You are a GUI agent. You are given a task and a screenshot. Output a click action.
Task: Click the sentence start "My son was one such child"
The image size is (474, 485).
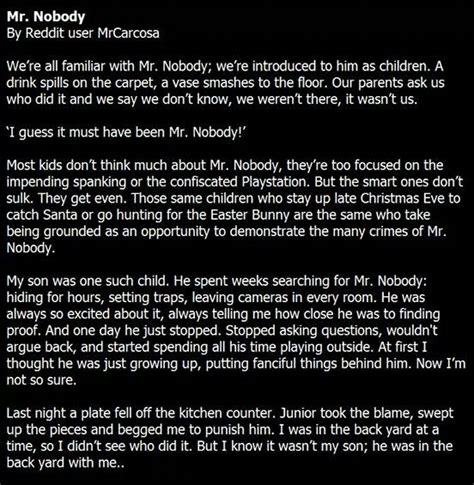click(x=88, y=281)
